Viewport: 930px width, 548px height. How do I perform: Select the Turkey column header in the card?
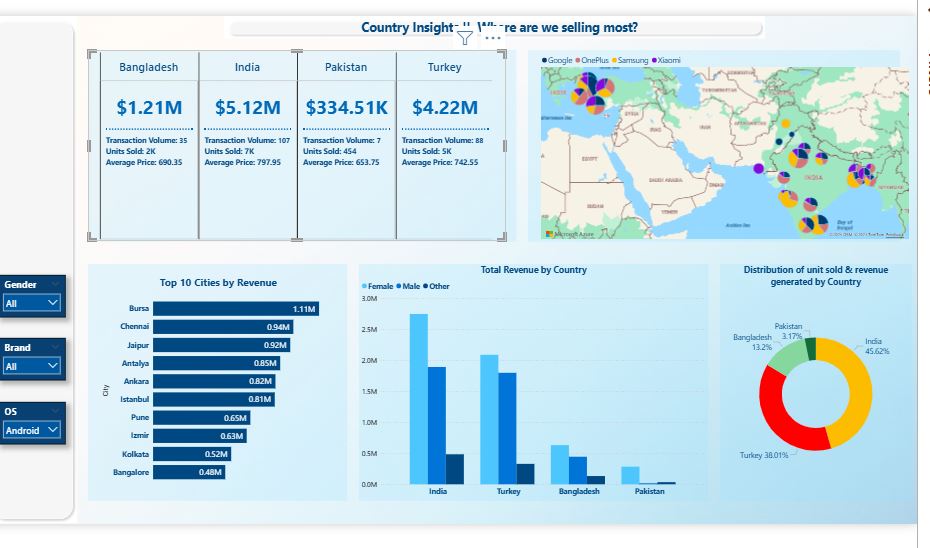tap(444, 67)
